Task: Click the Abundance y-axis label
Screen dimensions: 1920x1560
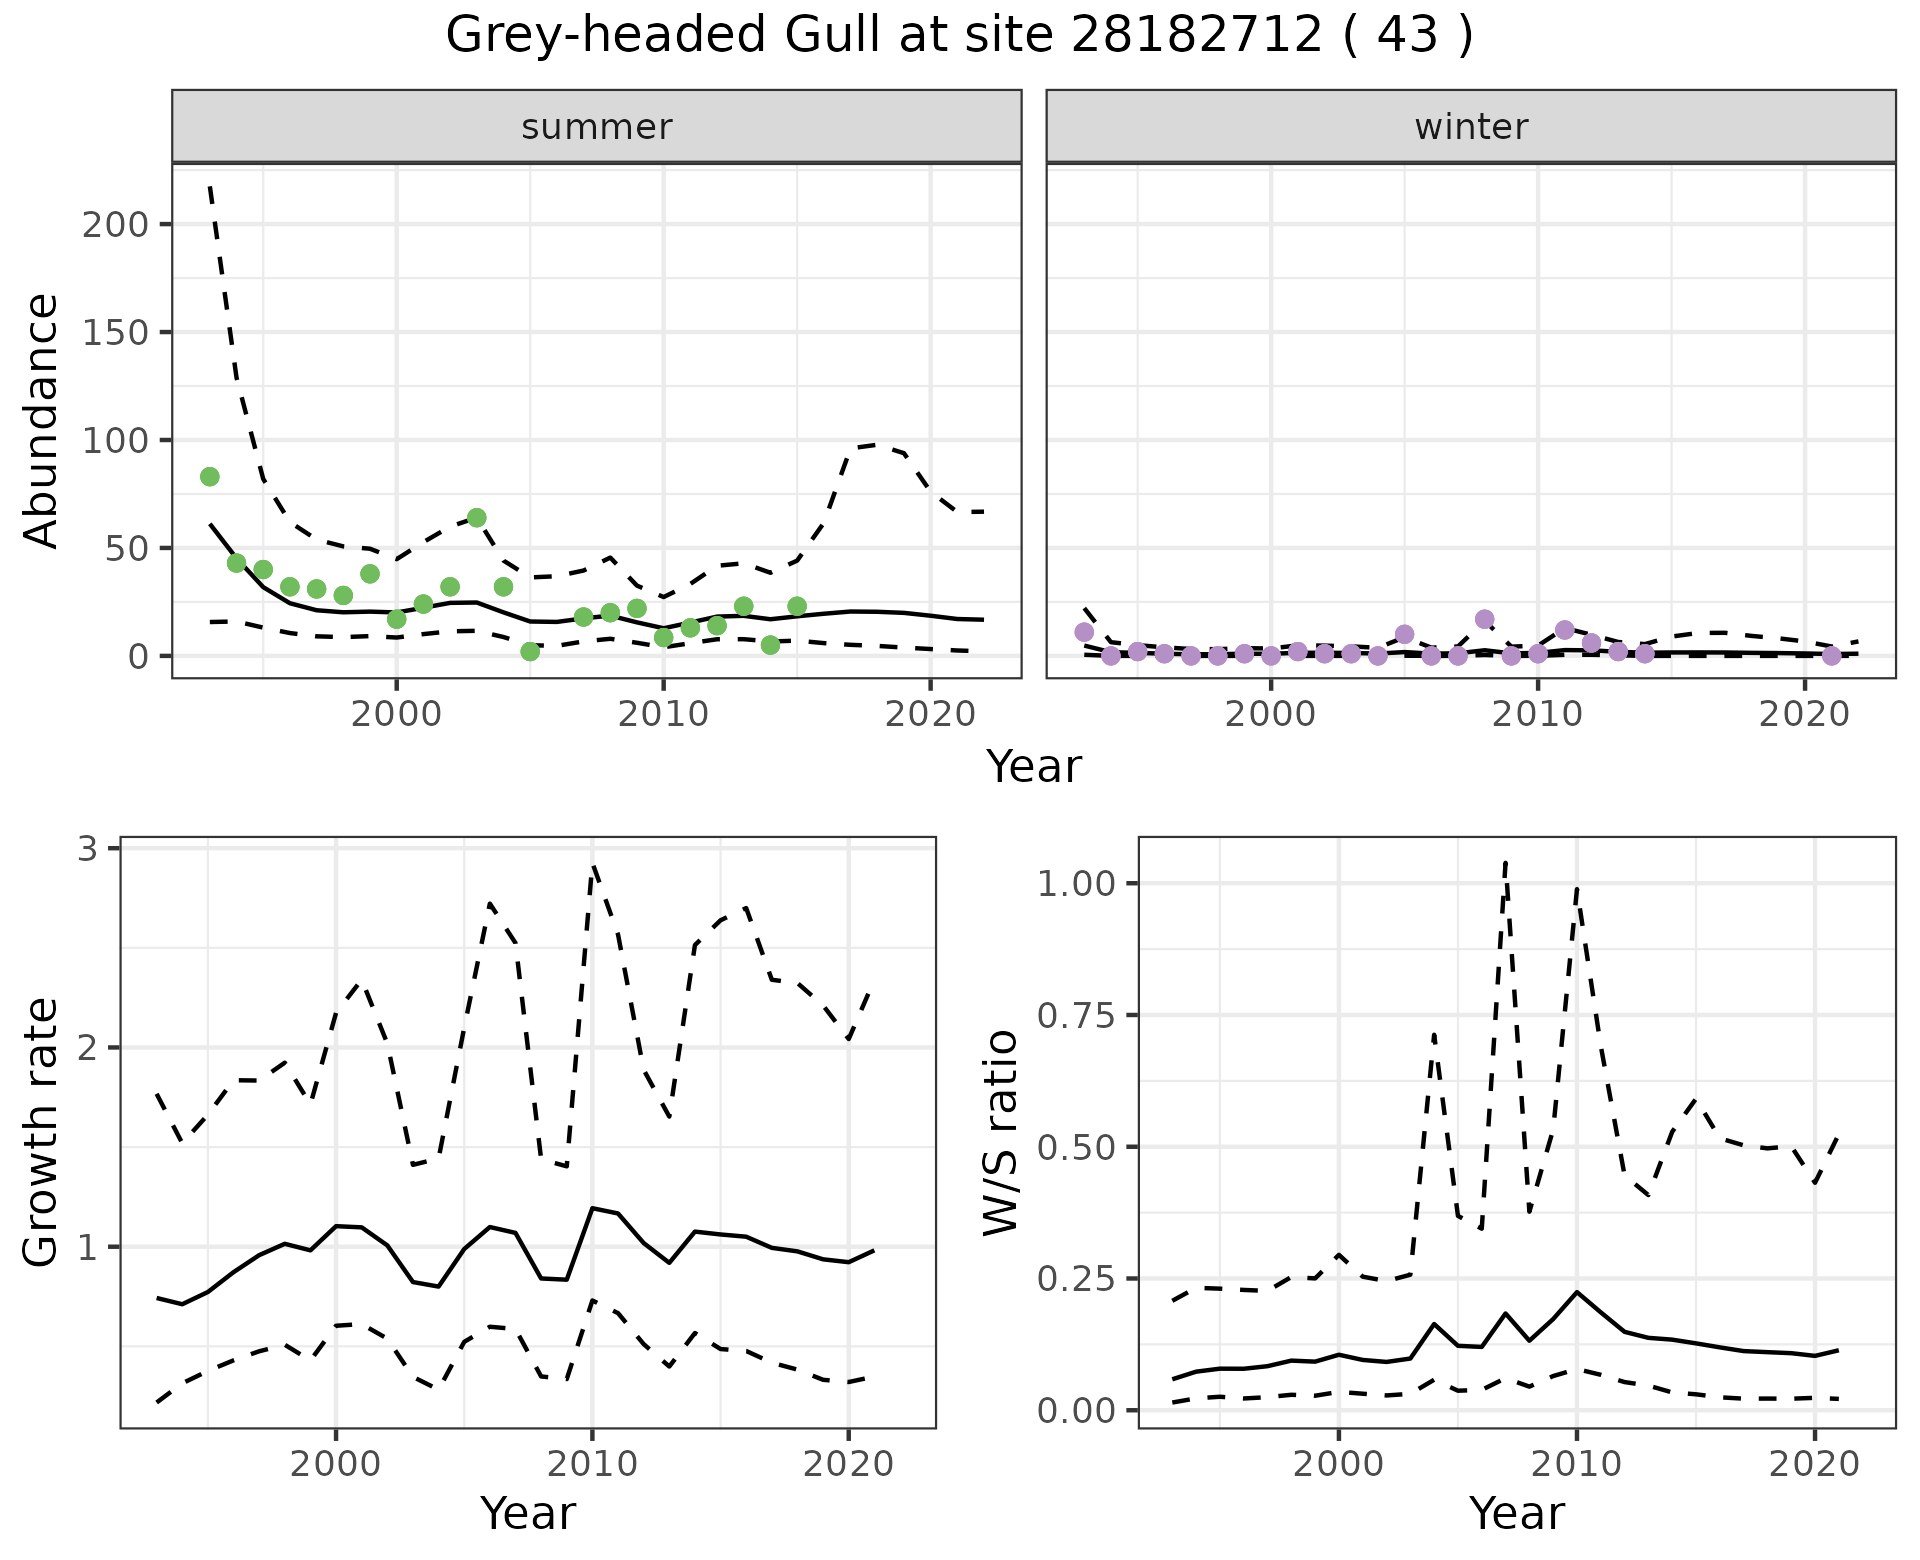Action: [x=42, y=421]
